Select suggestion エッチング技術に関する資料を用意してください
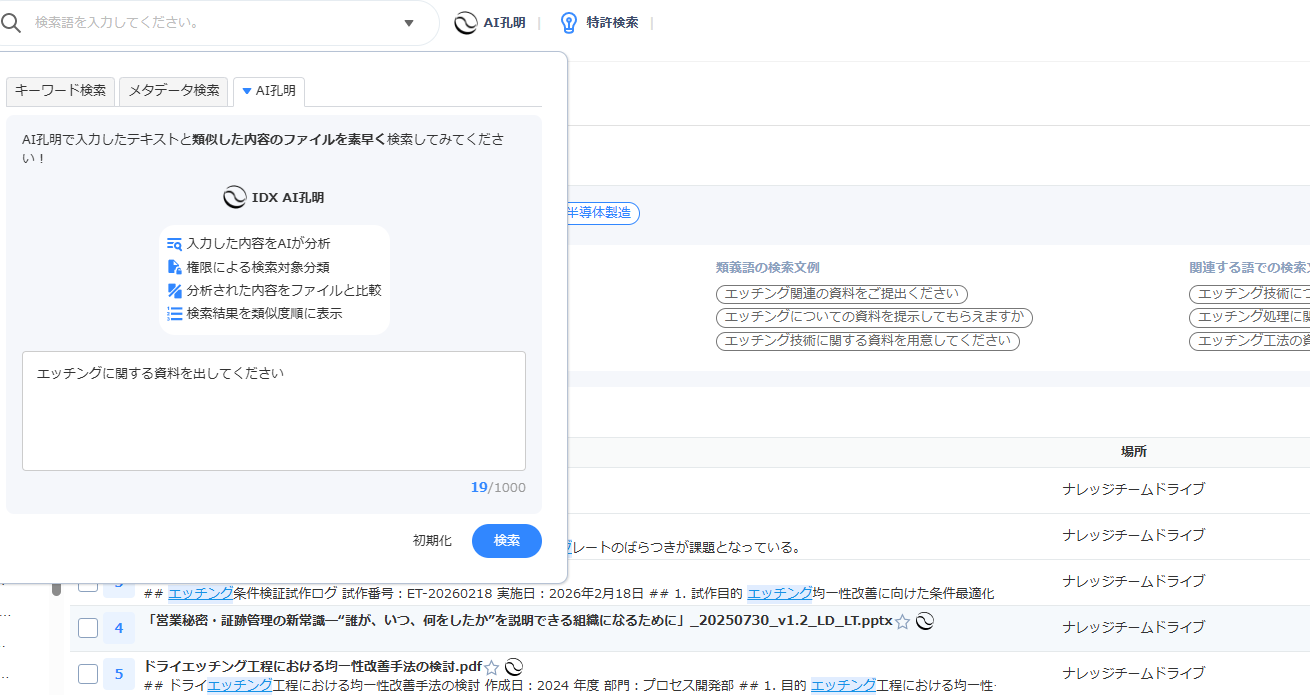Viewport: 1310px width, 695px height. click(868, 341)
